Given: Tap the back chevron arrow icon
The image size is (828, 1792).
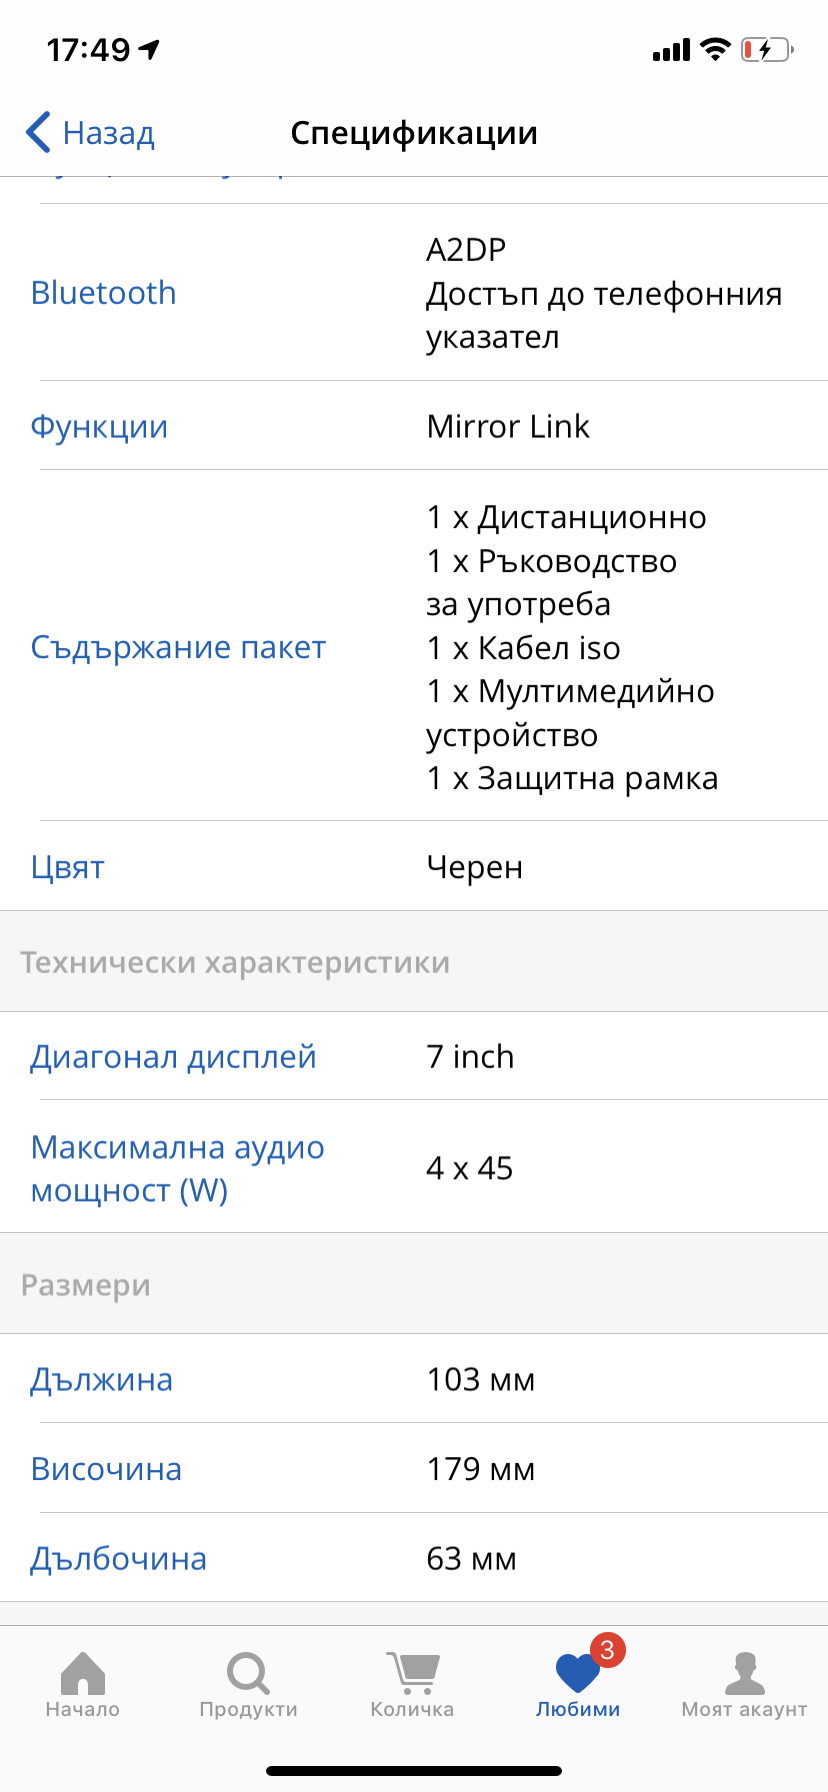Looking at the screenshot, I should [x=38, y=132].
